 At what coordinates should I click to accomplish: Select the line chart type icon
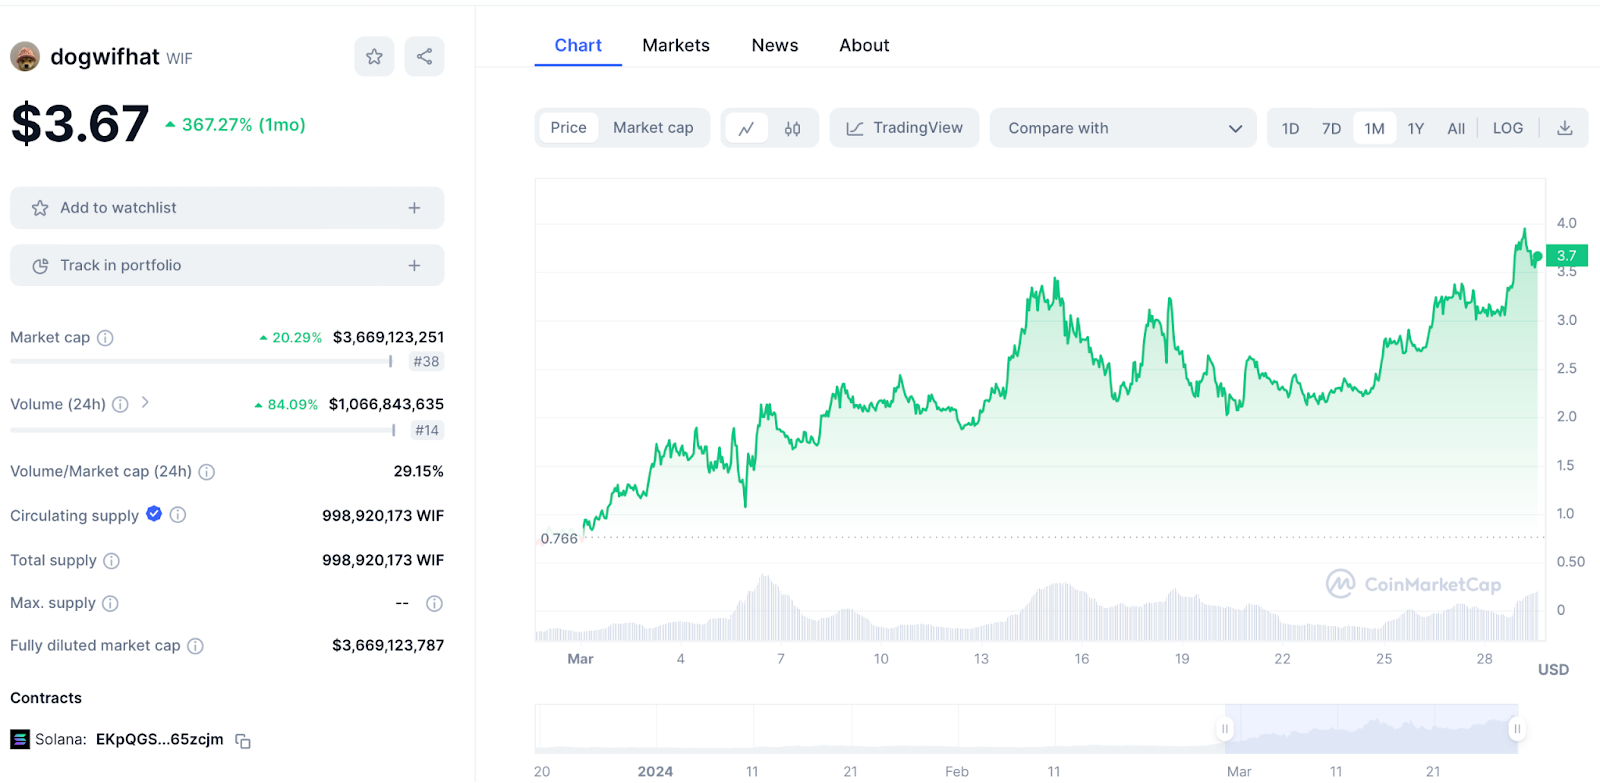[x=746, y=128]
